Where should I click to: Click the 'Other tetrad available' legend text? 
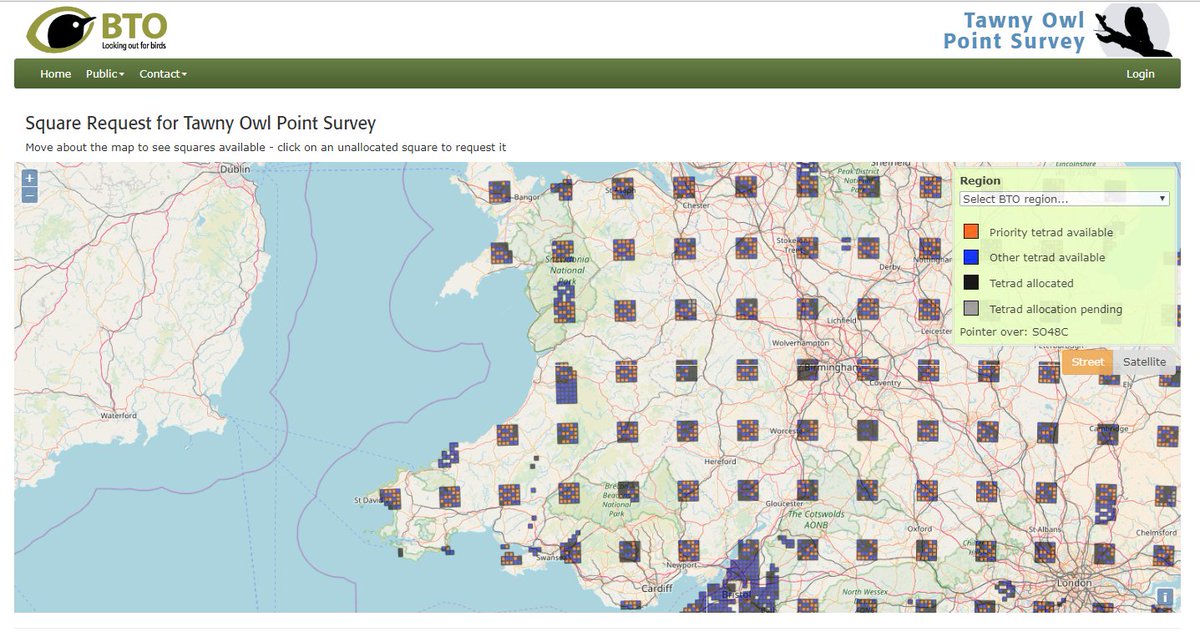click(1047, 257)
